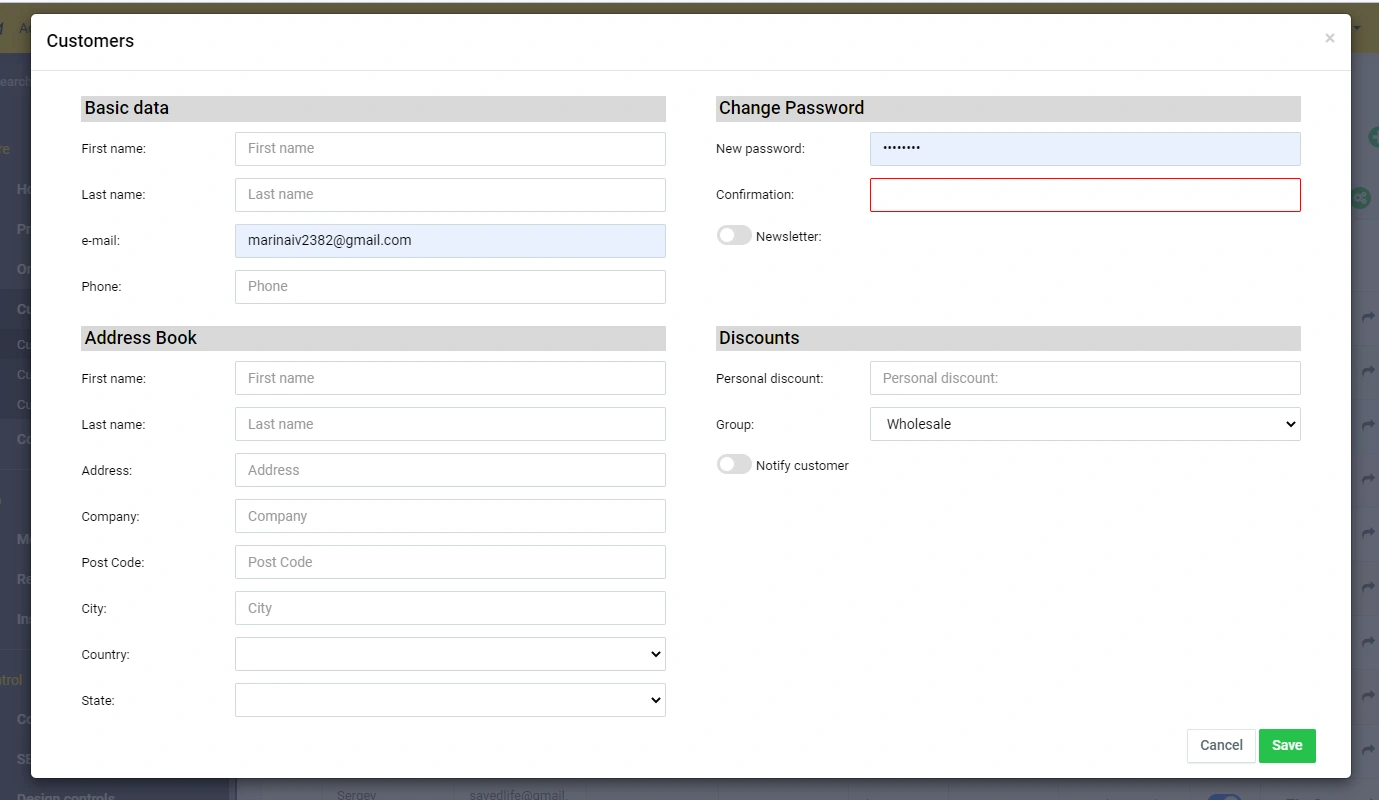Enable the Notify customer switch
Image resolution: width=1379 pixels, height=800 pixels.
pos(734,465)
